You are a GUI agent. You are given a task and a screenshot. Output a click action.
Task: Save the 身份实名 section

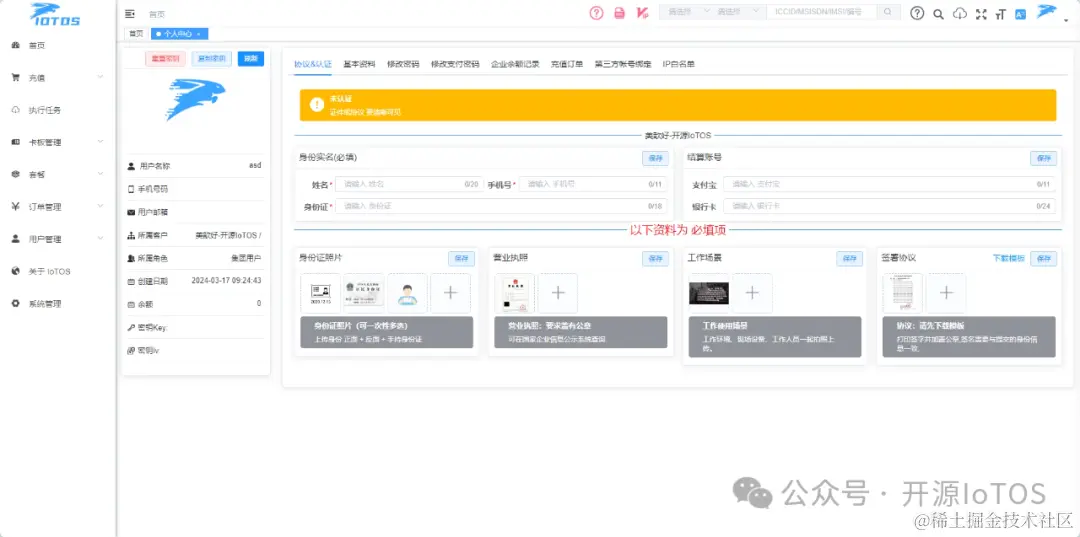(656, 158)
